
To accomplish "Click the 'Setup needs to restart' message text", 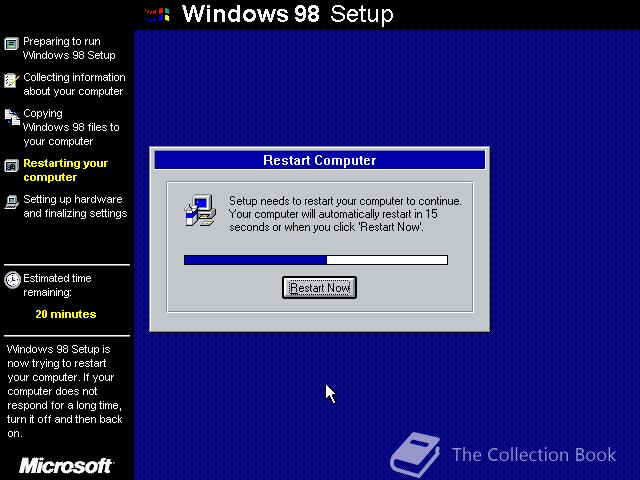I will click(345, 214).
